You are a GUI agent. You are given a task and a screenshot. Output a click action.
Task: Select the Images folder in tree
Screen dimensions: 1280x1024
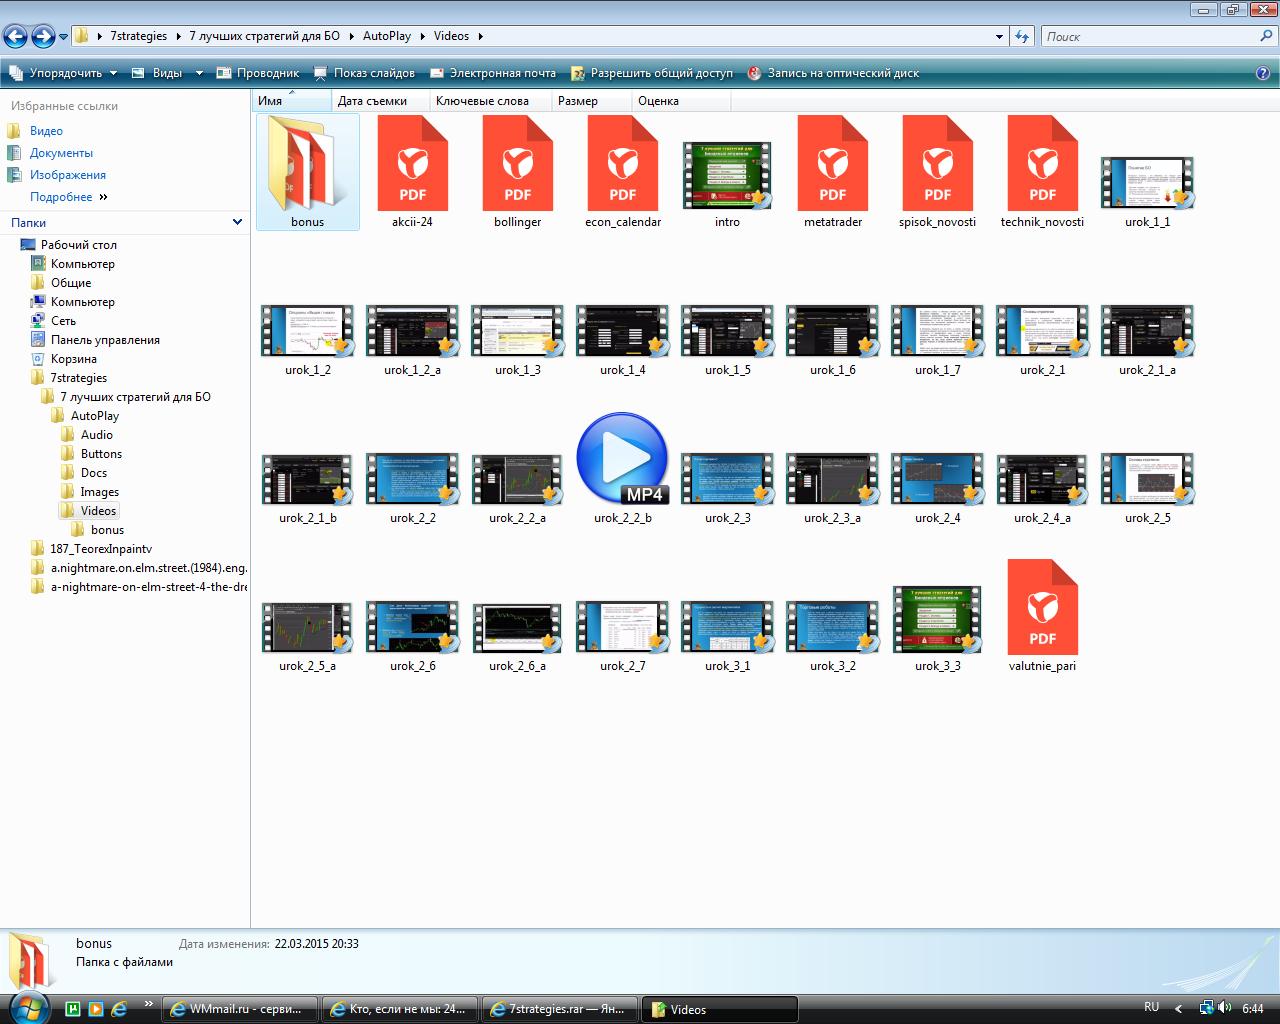click(x=99, y=492)
